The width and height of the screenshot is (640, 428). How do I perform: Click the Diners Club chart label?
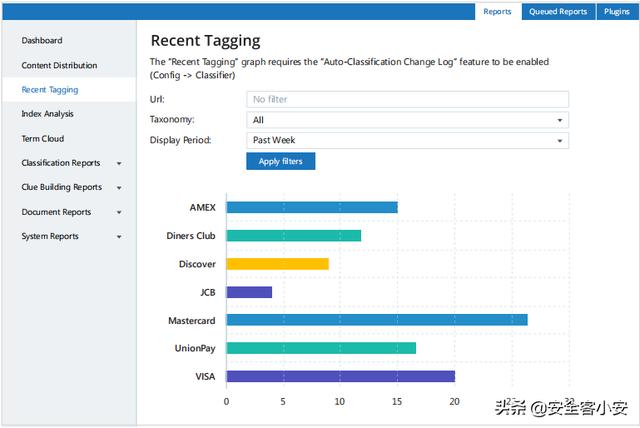(x=191, y=236)
